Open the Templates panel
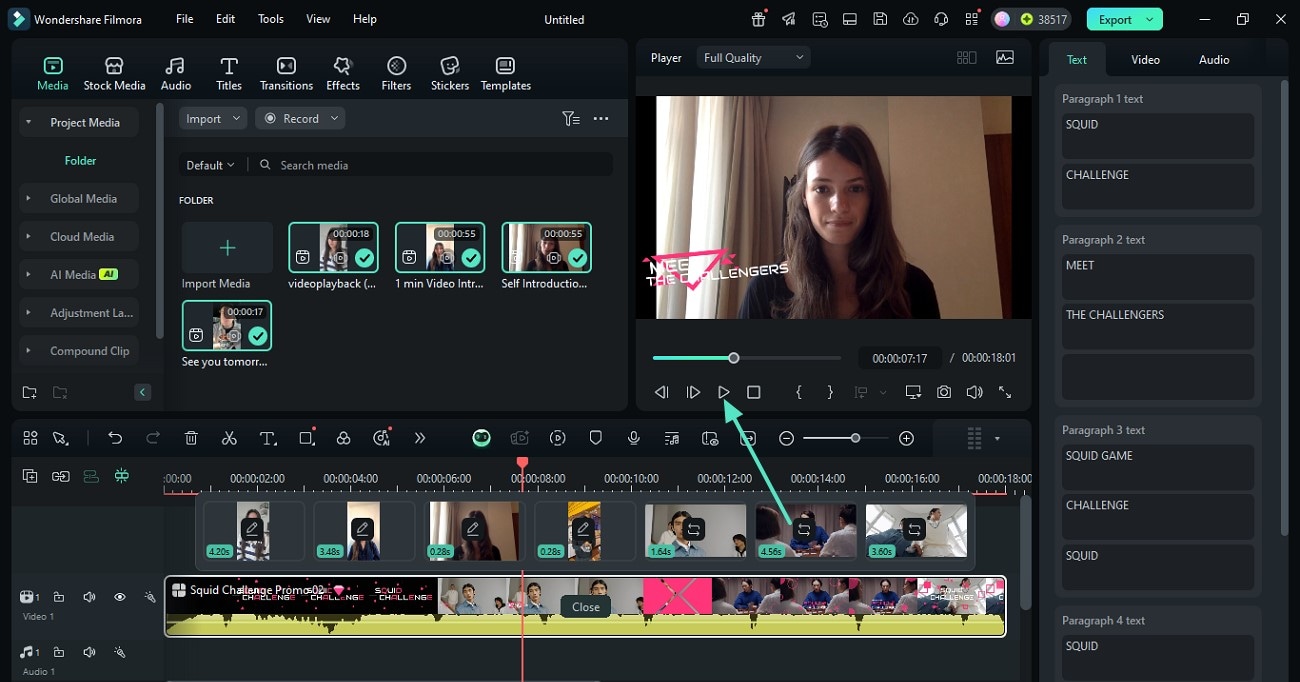The image size is (1300, 682). pos(506,74)
